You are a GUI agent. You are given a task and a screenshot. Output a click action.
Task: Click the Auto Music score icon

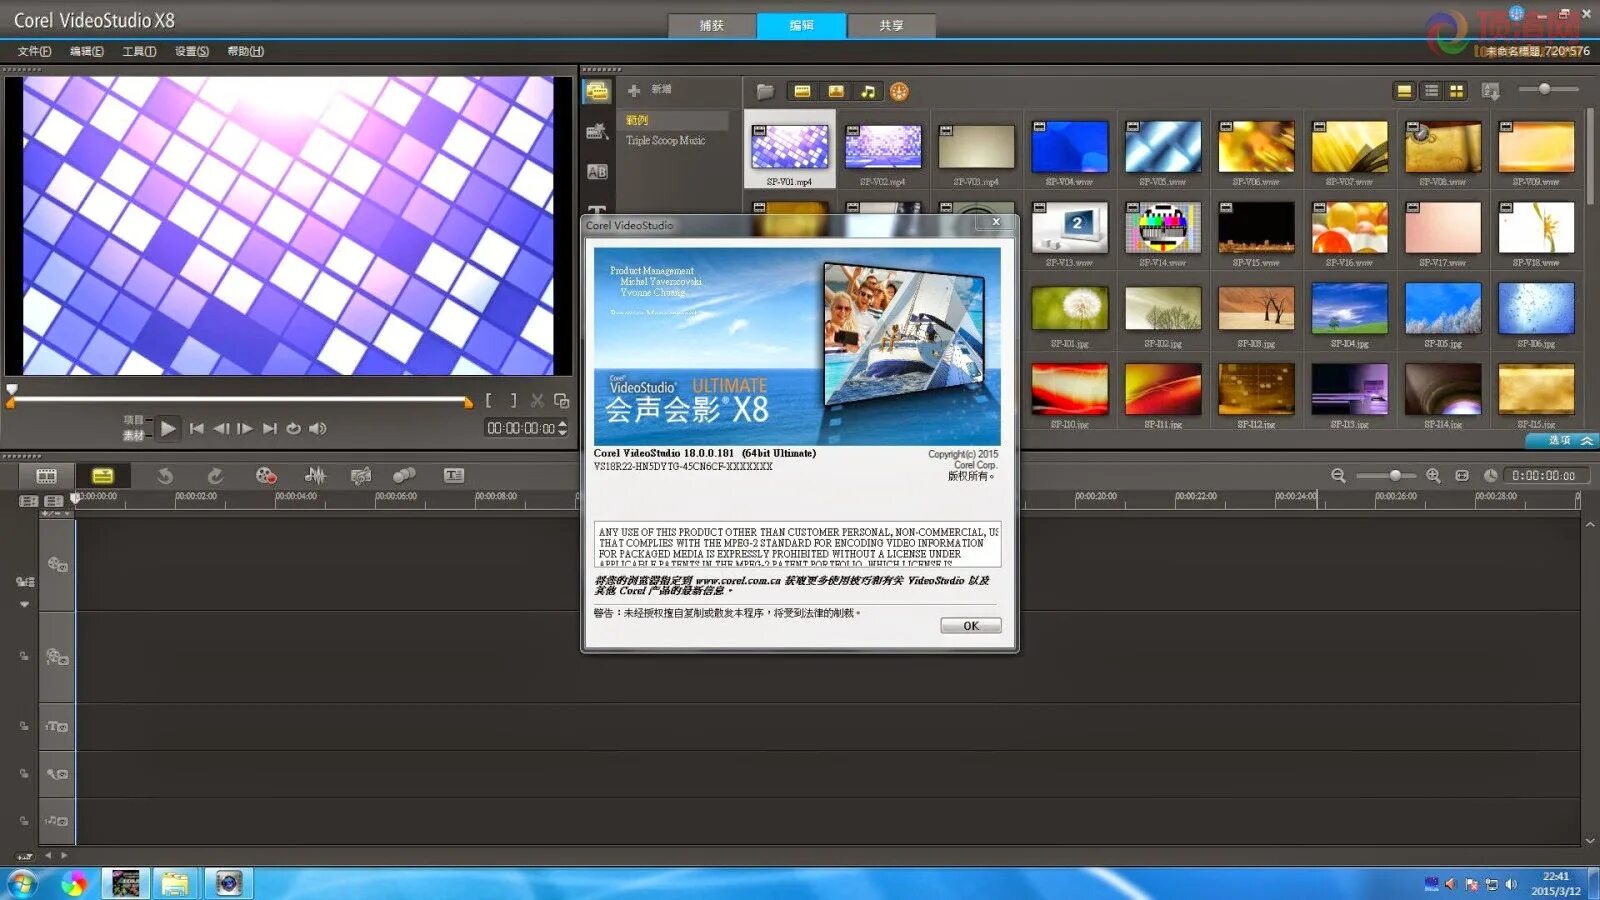coord(361,476)
